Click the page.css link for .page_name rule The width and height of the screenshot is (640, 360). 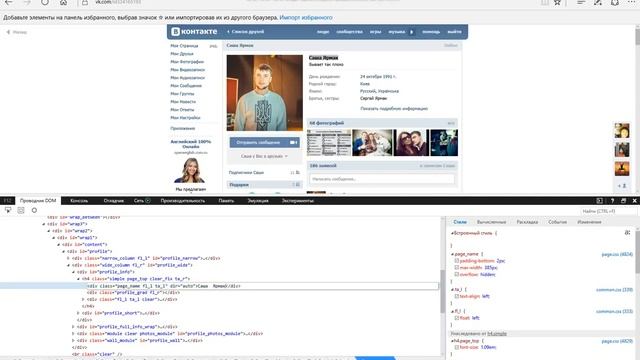(x=617, y=254)
